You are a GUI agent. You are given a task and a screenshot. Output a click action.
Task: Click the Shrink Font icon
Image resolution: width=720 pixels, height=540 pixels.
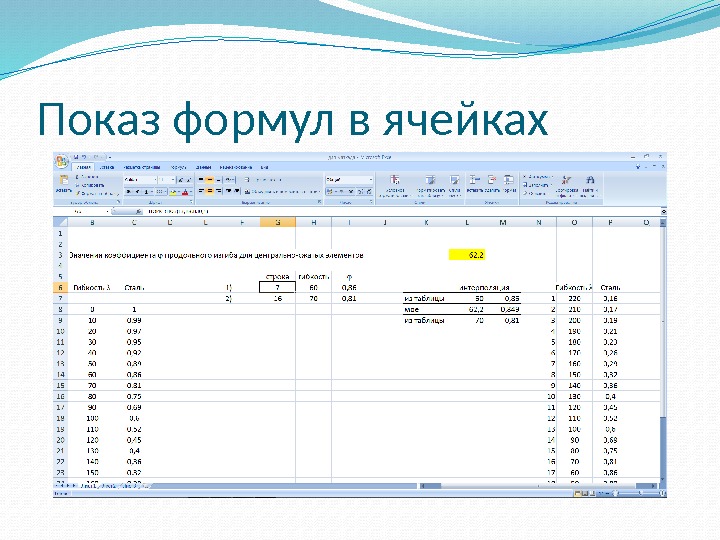point(188,180)
